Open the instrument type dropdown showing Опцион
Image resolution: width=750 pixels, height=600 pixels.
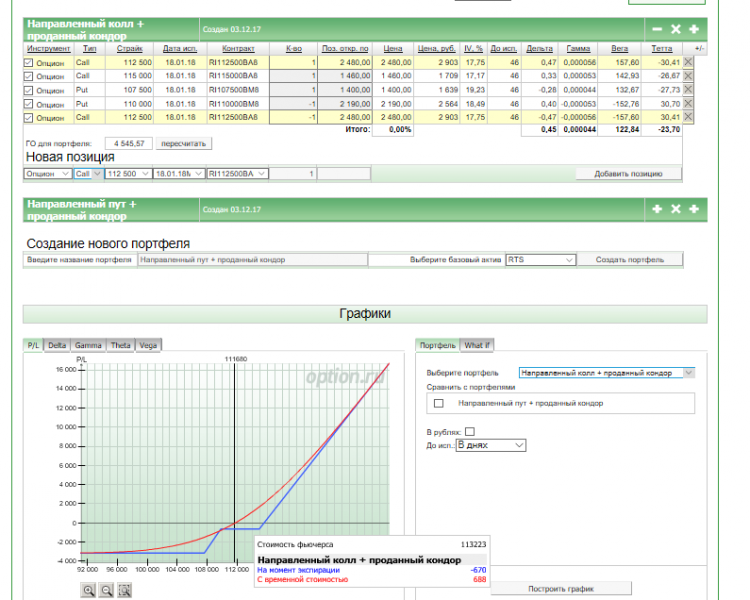[48, 174]
